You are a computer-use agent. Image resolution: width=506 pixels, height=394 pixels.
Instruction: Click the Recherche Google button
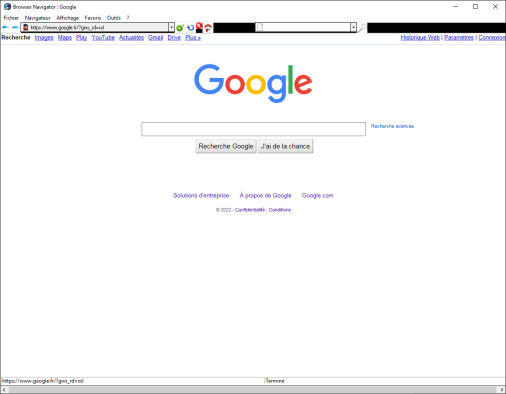tap(226, 146)
